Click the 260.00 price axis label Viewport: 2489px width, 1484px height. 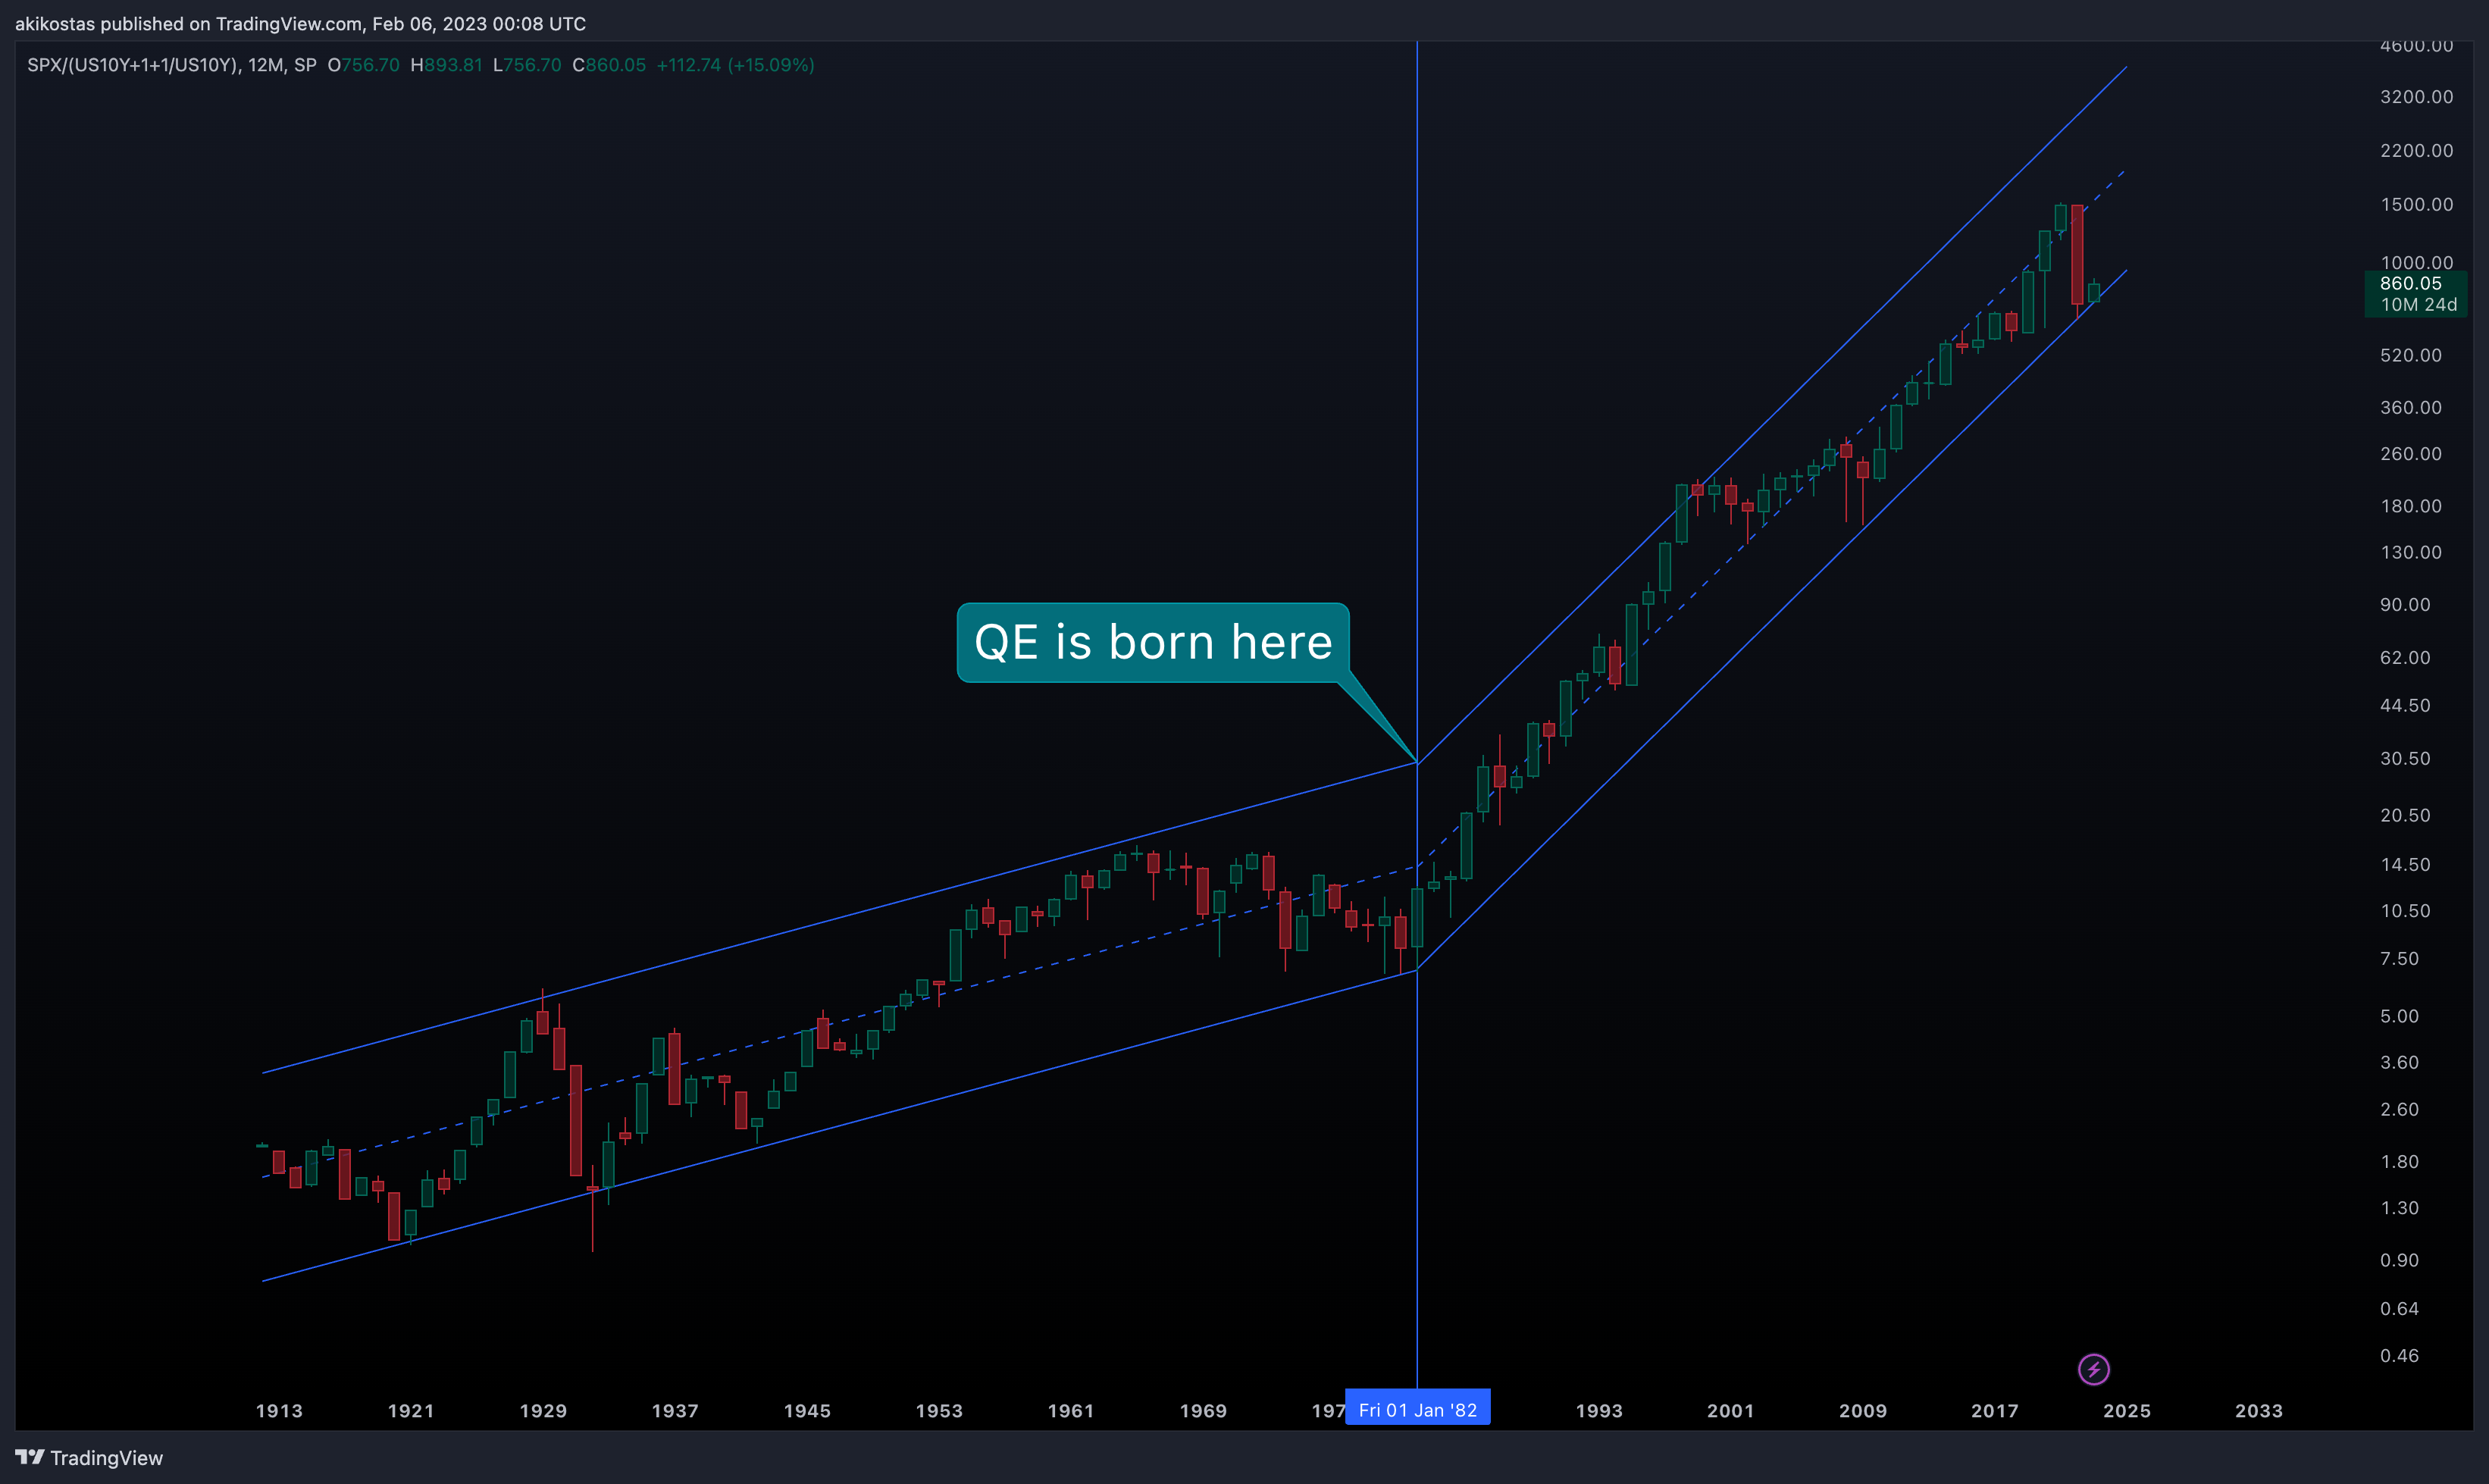point(2410,454)
